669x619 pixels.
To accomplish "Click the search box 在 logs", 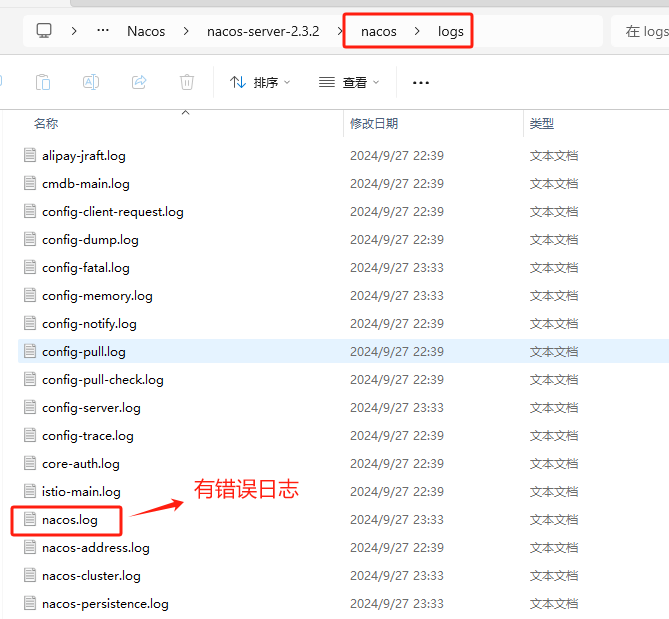I will (x=640, y=31).
